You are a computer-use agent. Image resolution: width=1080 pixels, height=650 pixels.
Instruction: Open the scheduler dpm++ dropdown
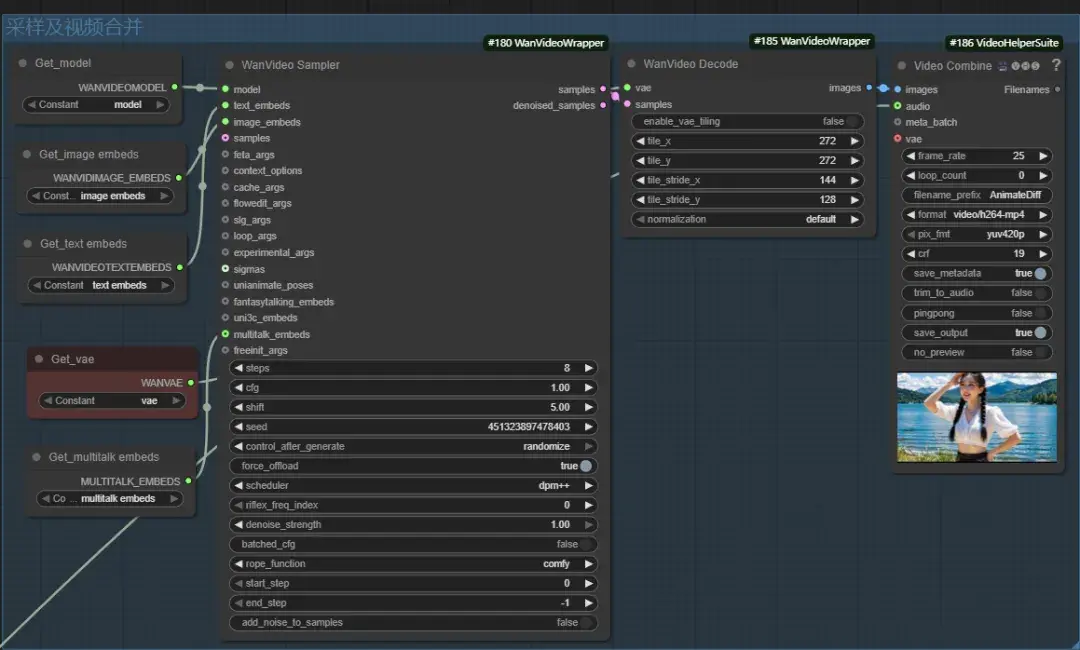tap(413, 485)
